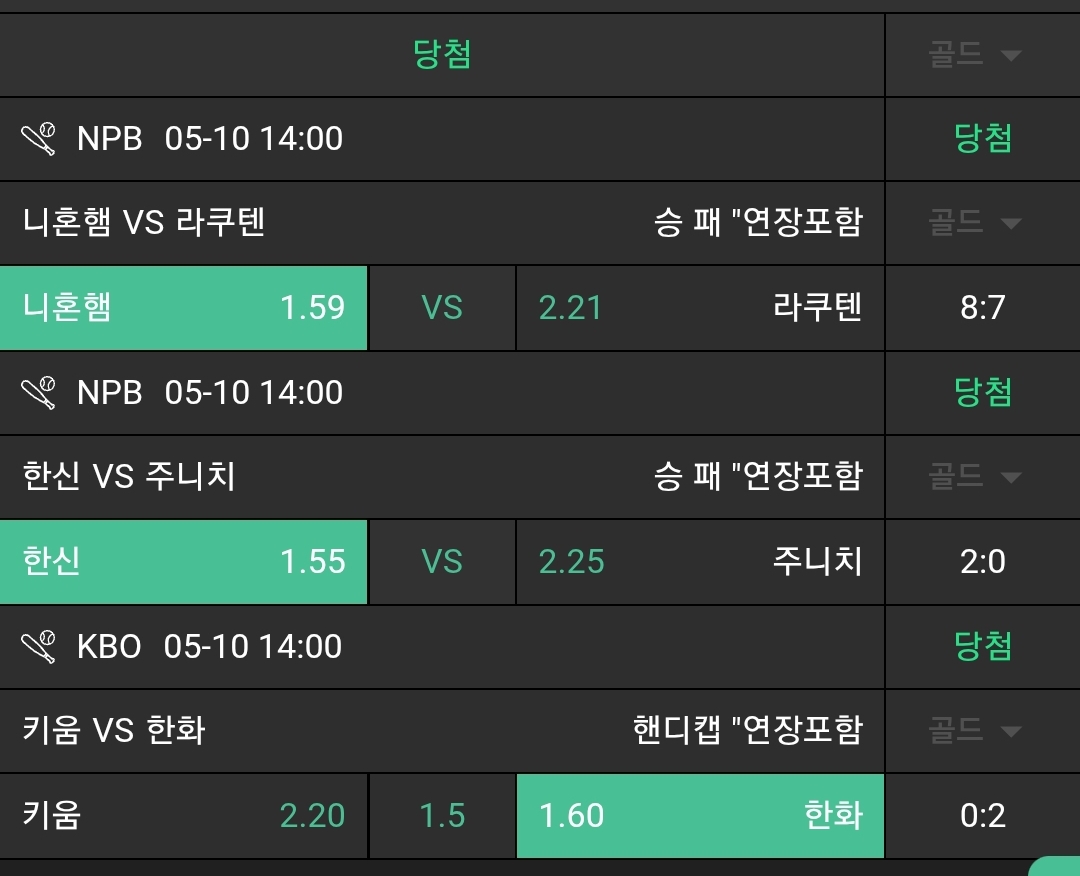Click the 8:7 score cell
Image resolution: width=1080 pixels, height=876 pixels.
(982, 308)
